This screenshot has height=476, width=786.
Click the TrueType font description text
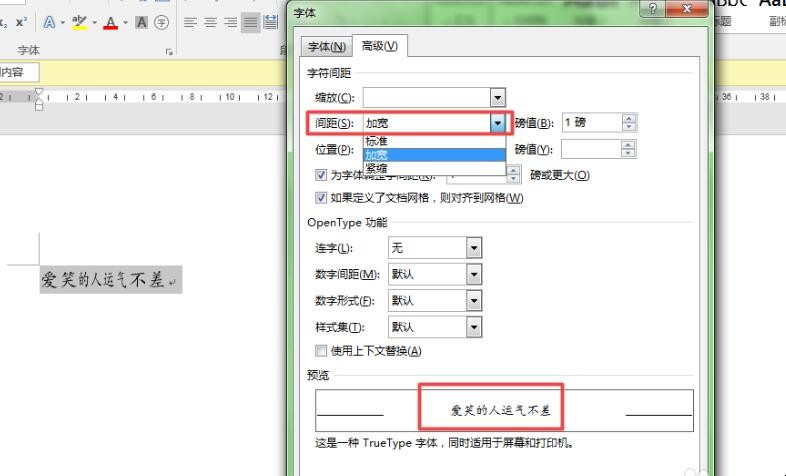point(445,443)
